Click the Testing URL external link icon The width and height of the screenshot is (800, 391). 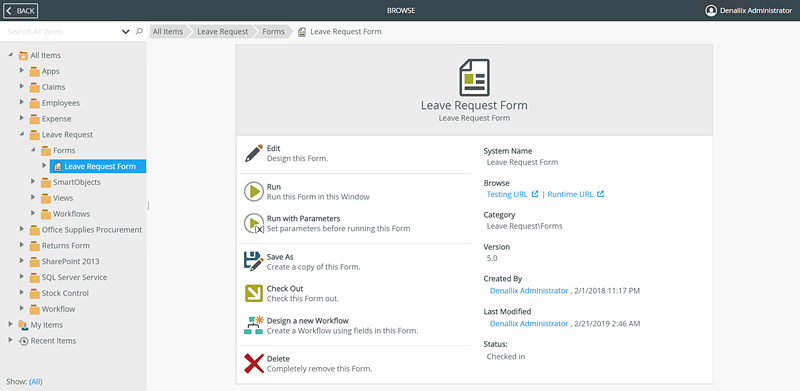(x=535, y=194)
